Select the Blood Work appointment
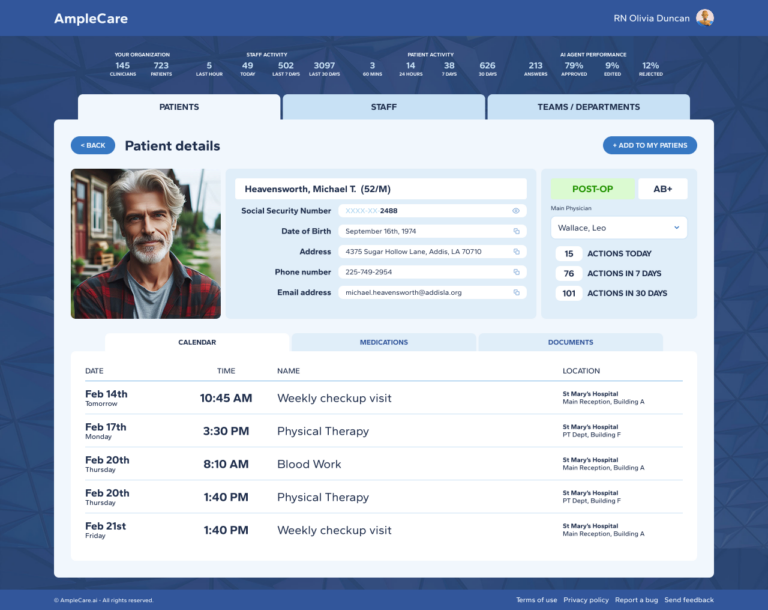This screenshot has height=610, width=768. pos(384,464)
